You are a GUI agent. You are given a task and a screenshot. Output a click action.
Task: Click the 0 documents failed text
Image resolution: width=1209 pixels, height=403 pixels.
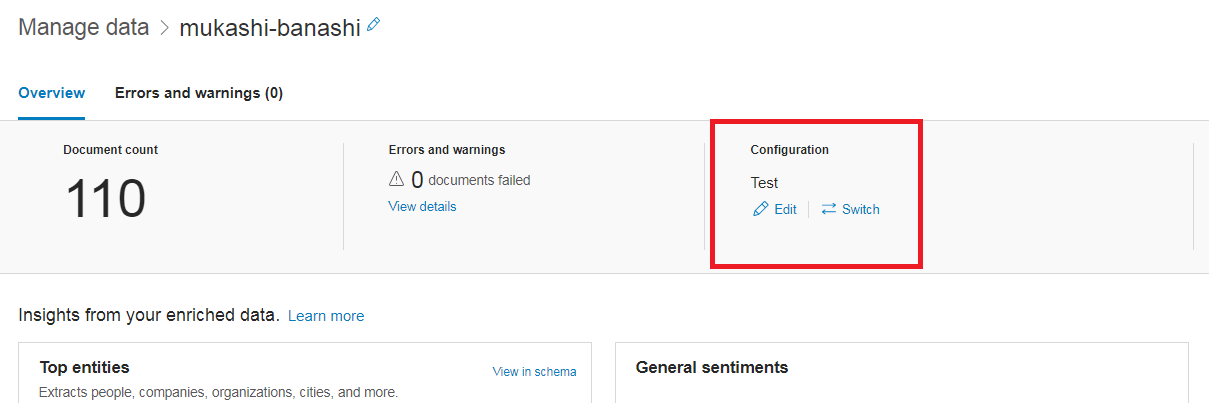click(470, 180)
